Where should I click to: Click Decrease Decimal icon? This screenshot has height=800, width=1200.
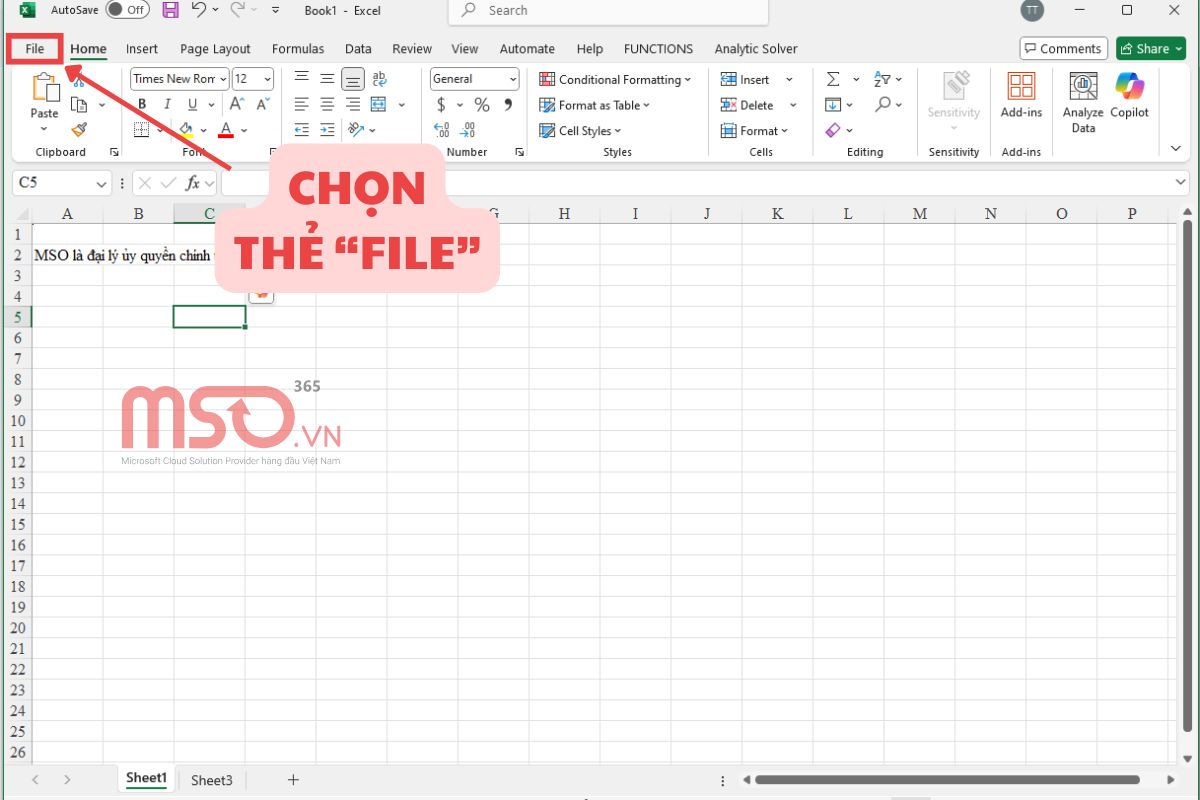pos(467,130)
